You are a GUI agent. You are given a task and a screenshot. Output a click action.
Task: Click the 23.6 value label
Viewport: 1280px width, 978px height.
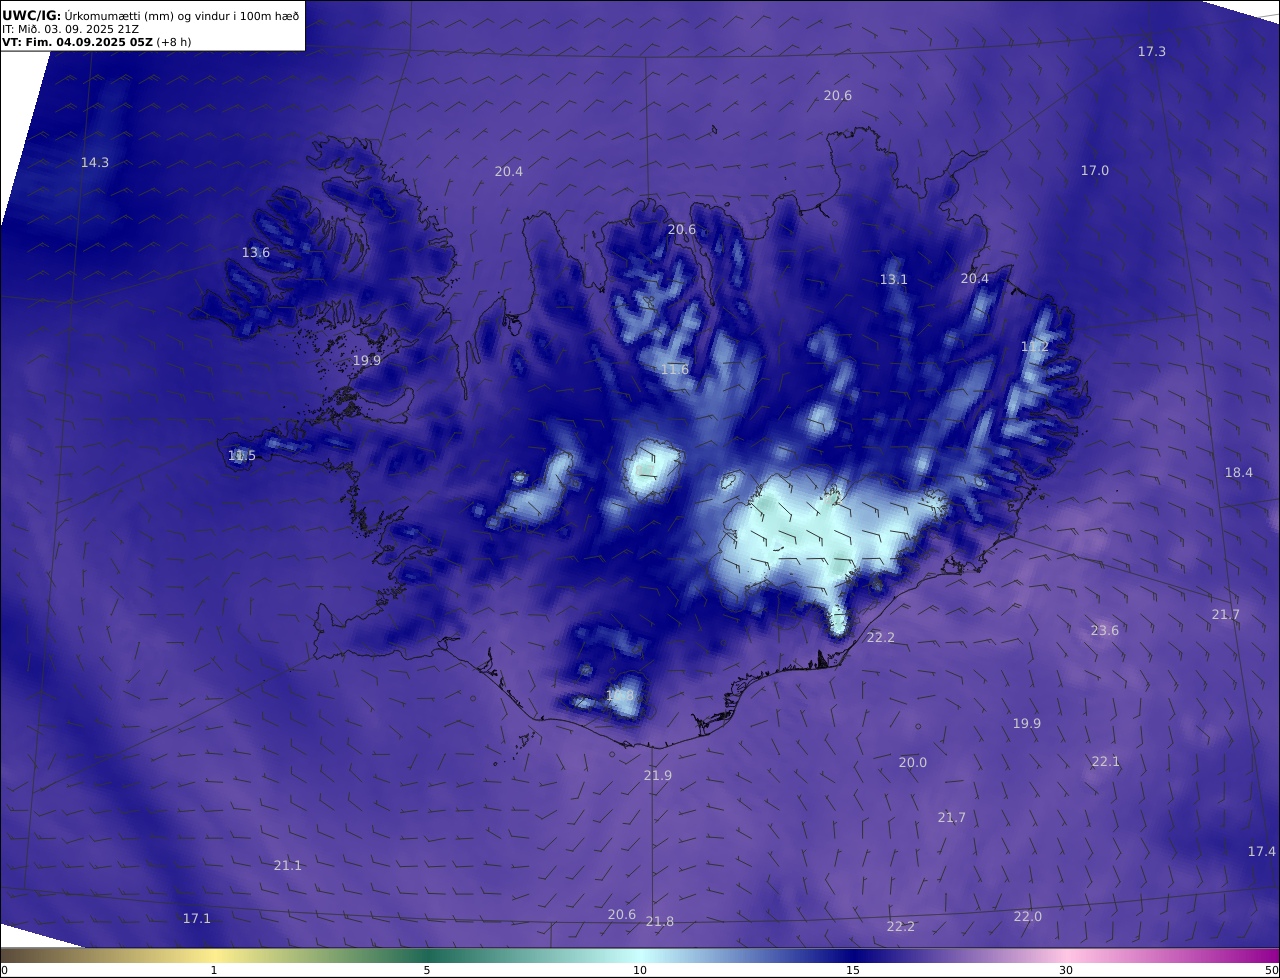1105,631
